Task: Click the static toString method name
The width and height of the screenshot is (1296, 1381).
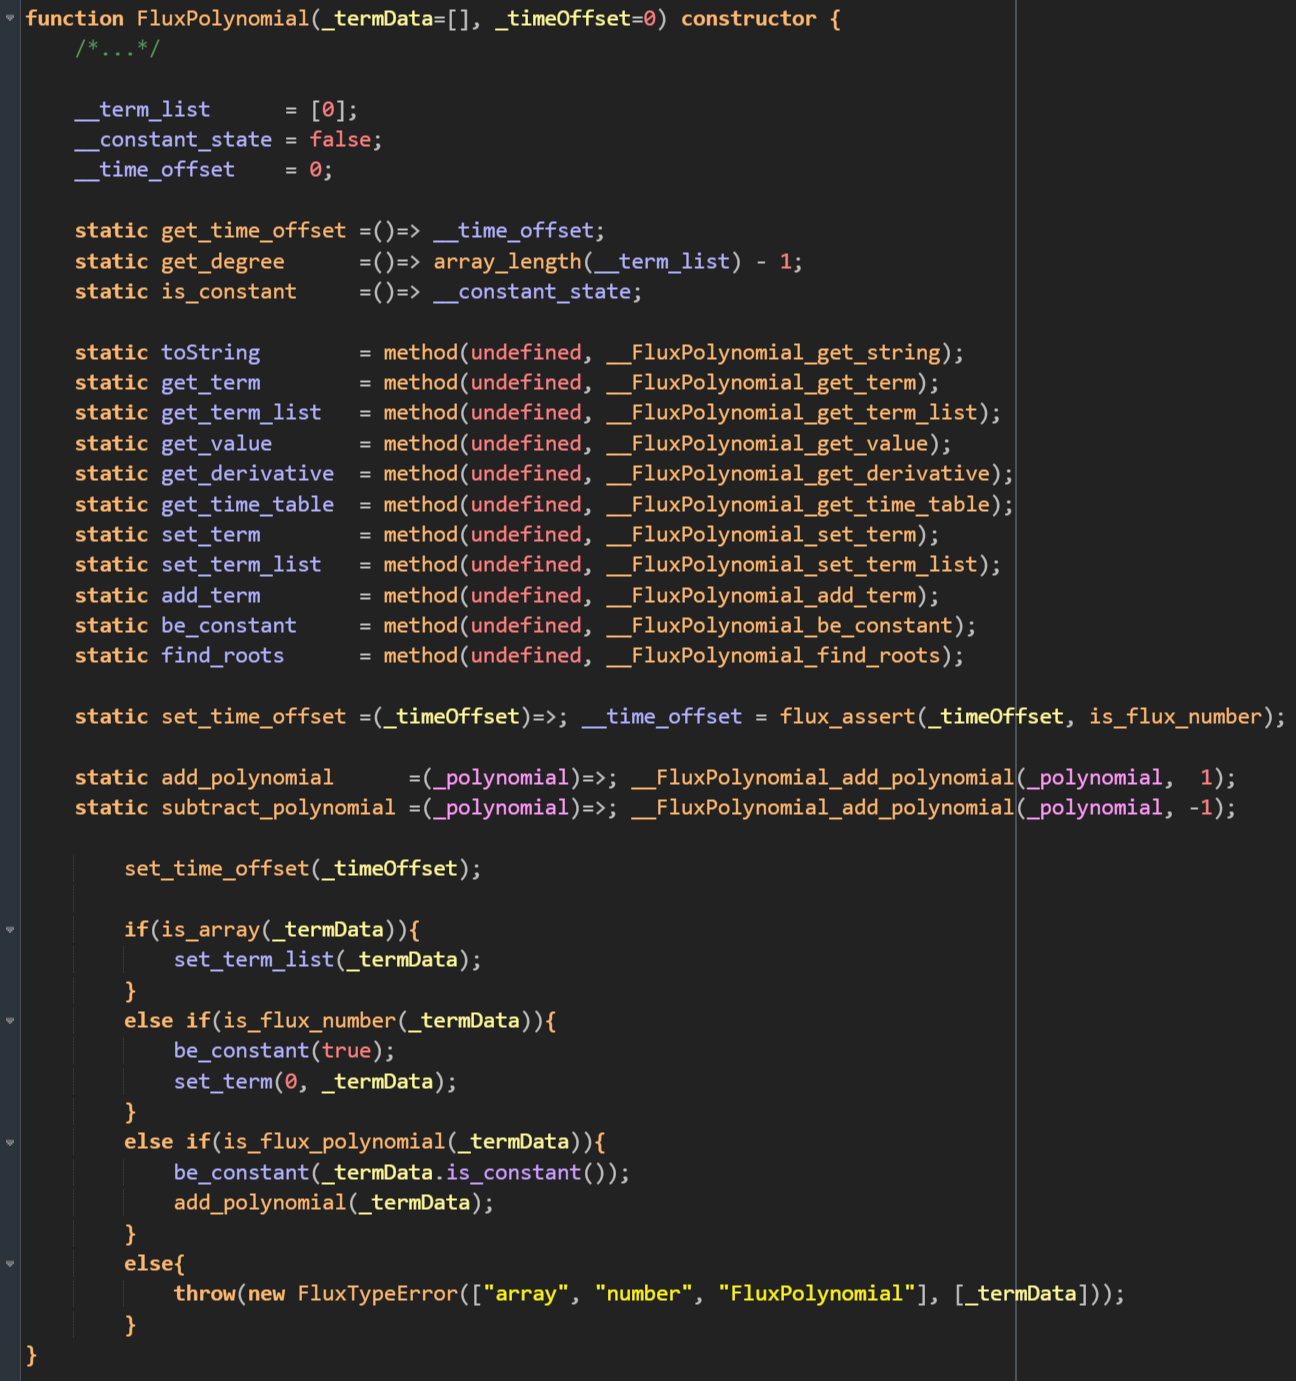Action: pos(211,352)
